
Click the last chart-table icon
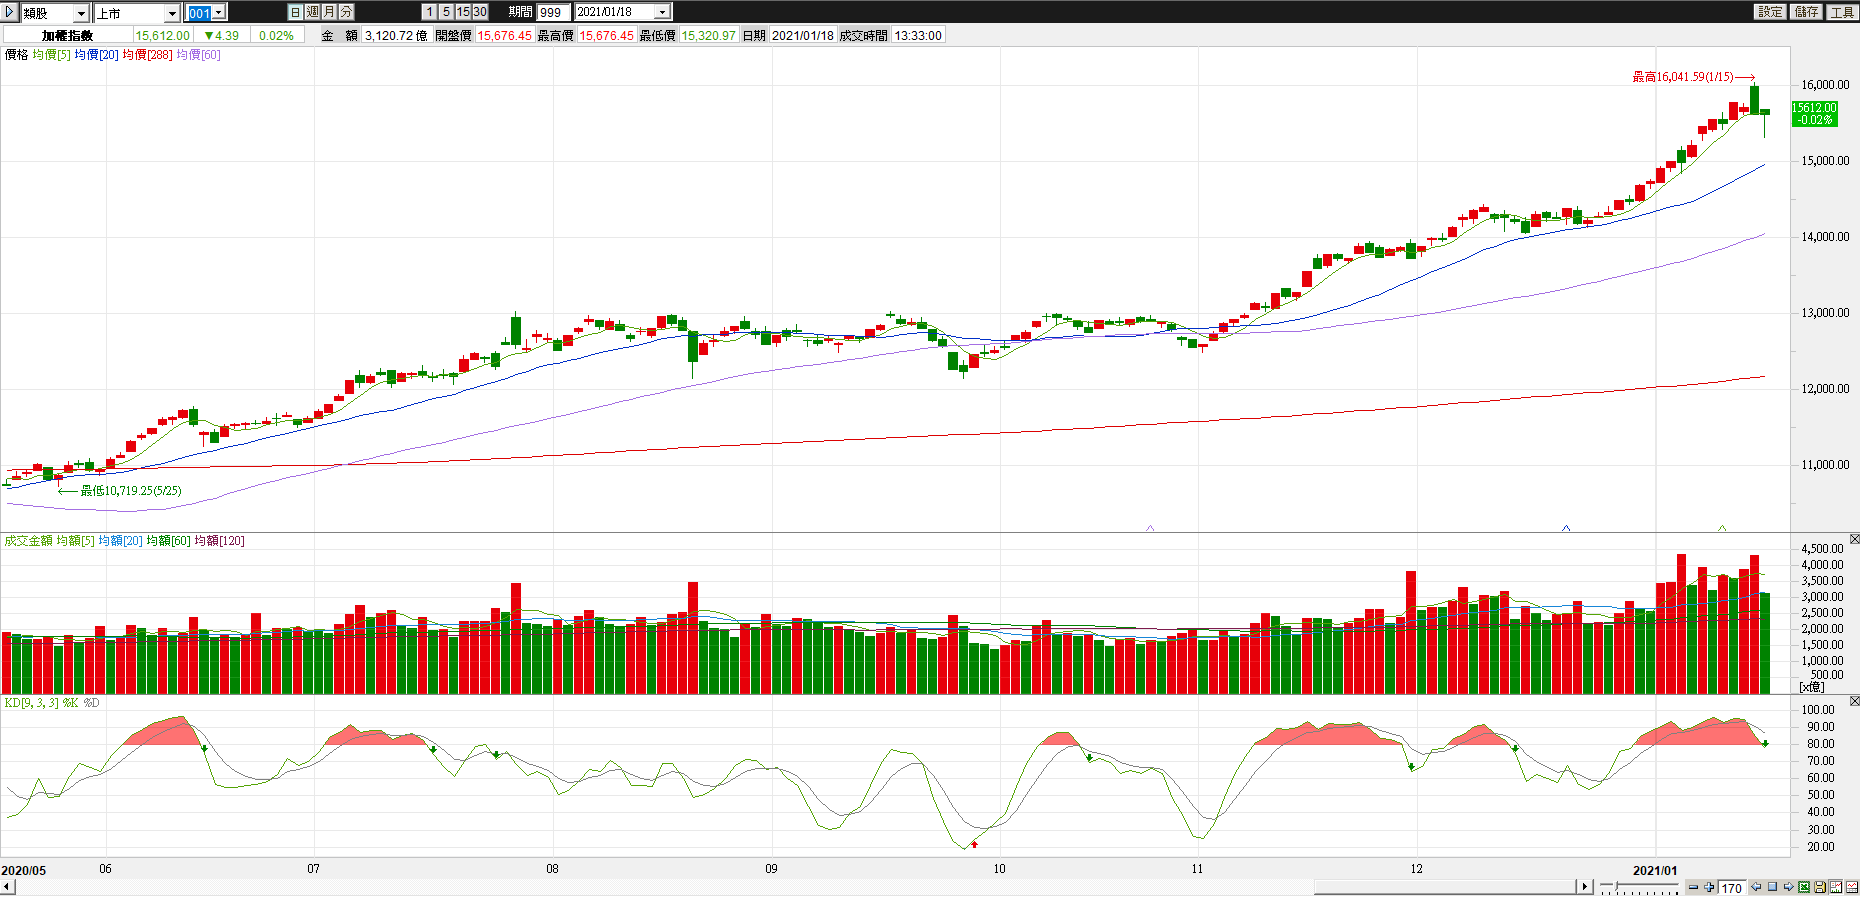click(x=1852, y=887)
